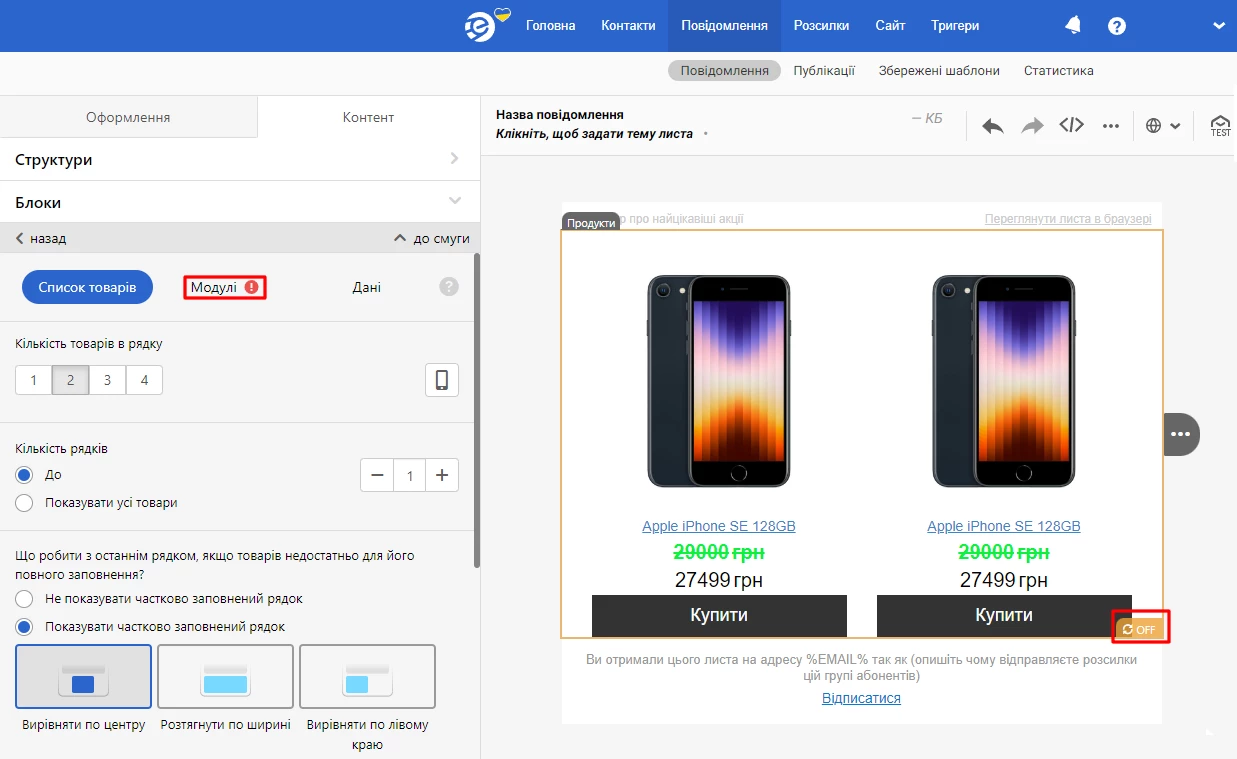This screenshot has width=1237, height=759.
Task: Click the left iPhone product image
Action: [x=719, y=381]
